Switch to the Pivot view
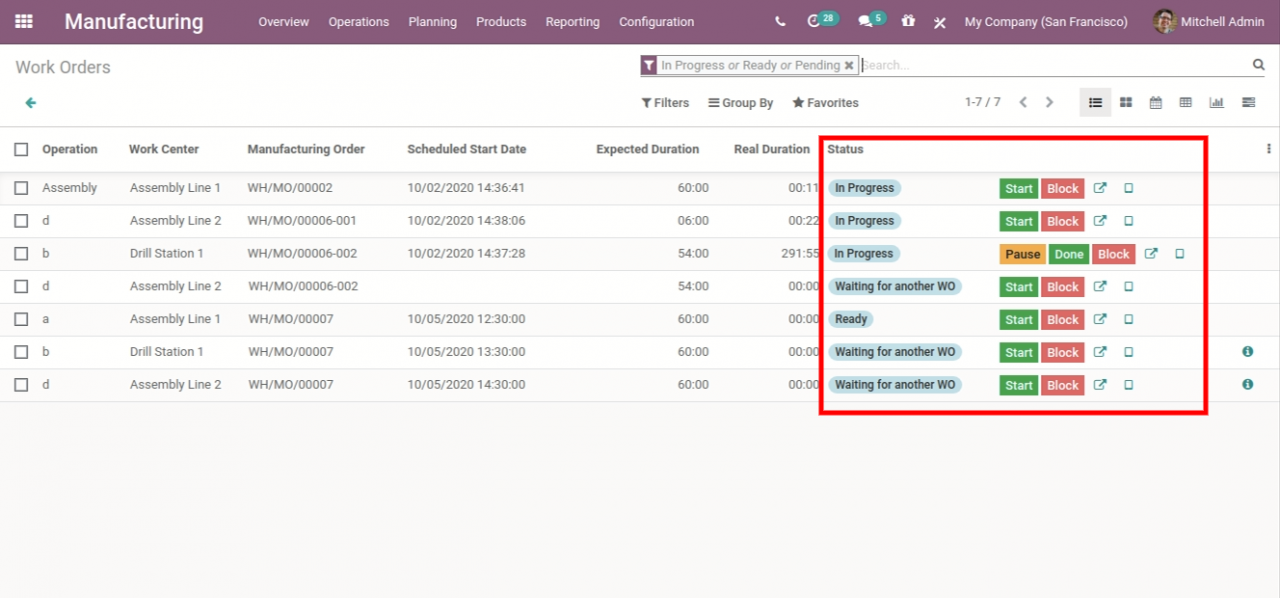 tap(1185, 102)
